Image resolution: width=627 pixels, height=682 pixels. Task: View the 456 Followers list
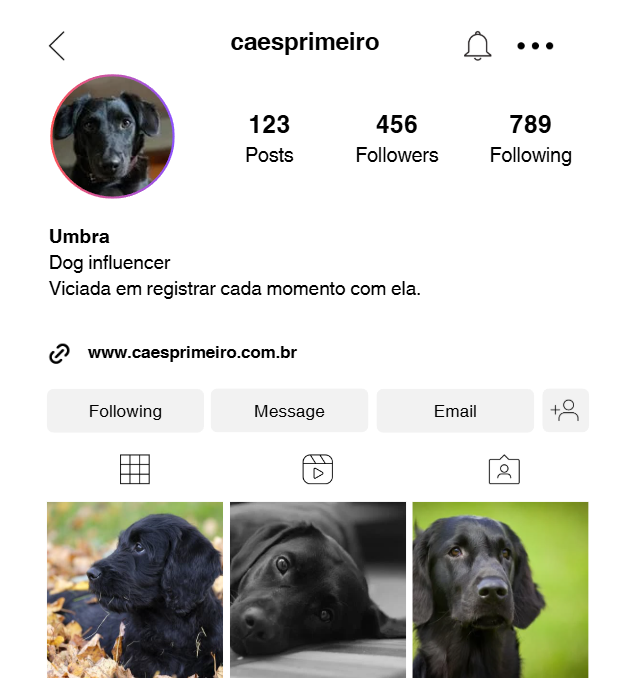[397, 139]
